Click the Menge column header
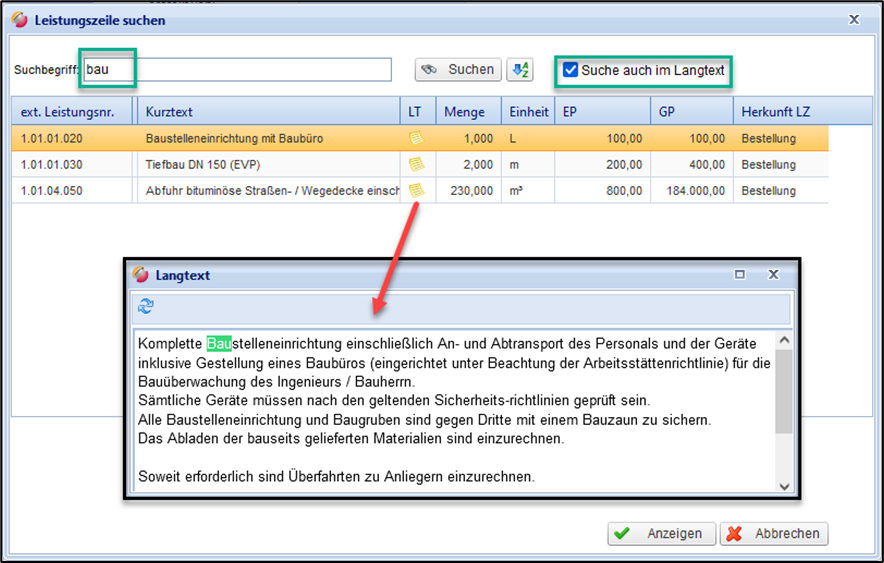Image resolution: width=884 pixels, height=563 pixels. [464, 112]
